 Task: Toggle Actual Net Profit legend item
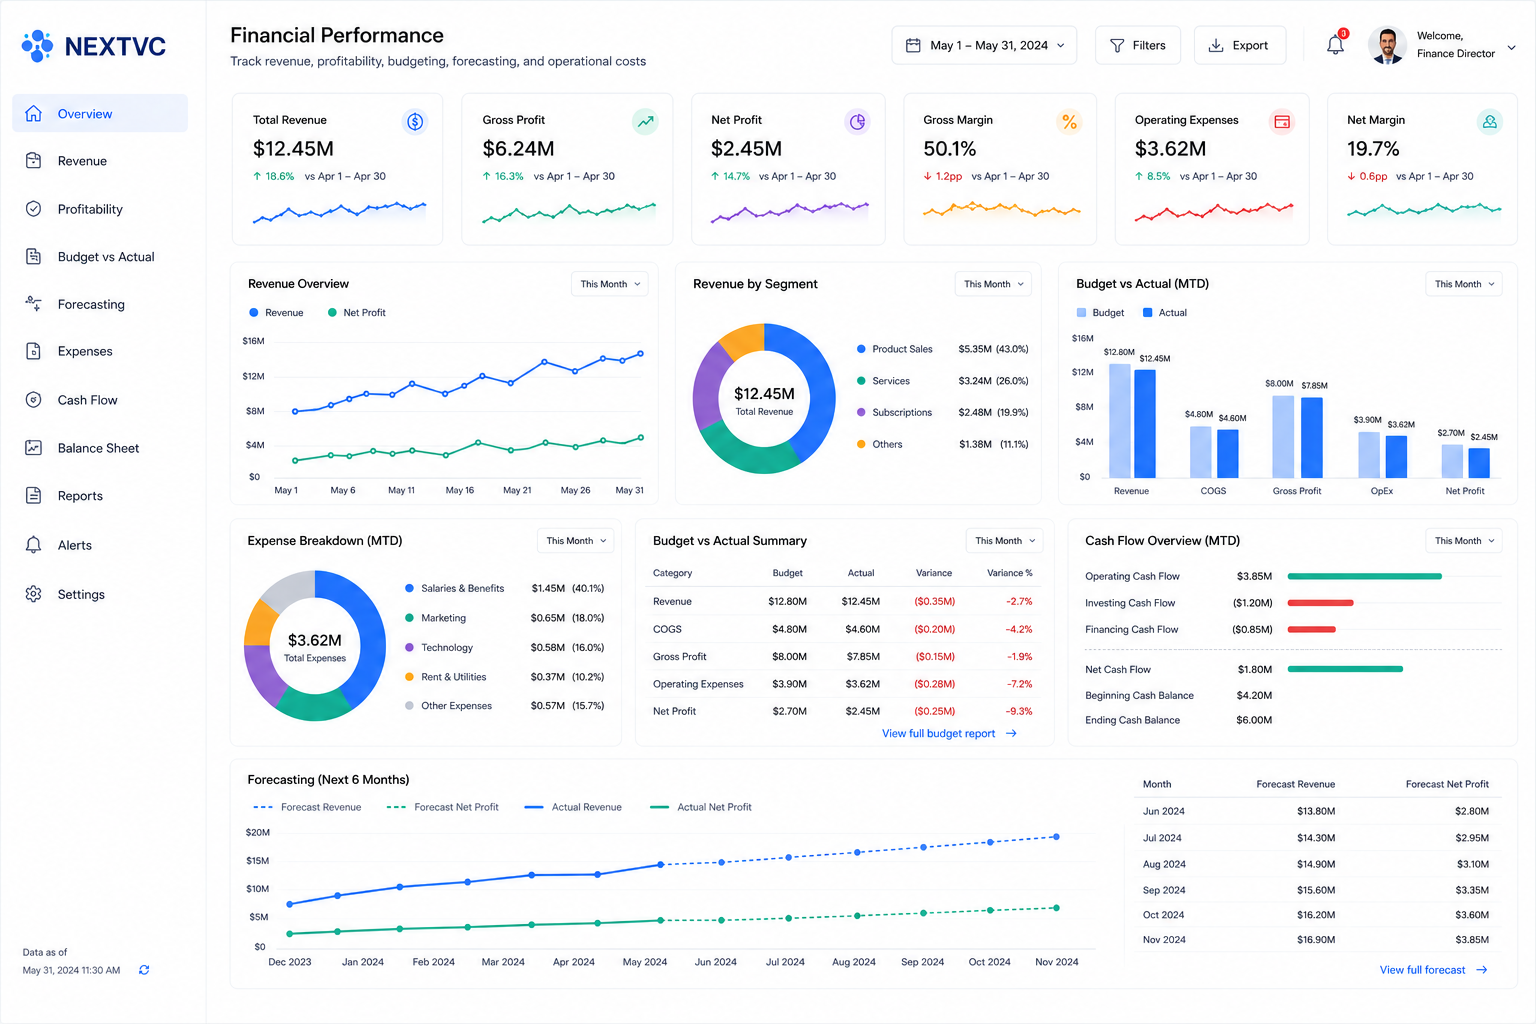[700, 807]
